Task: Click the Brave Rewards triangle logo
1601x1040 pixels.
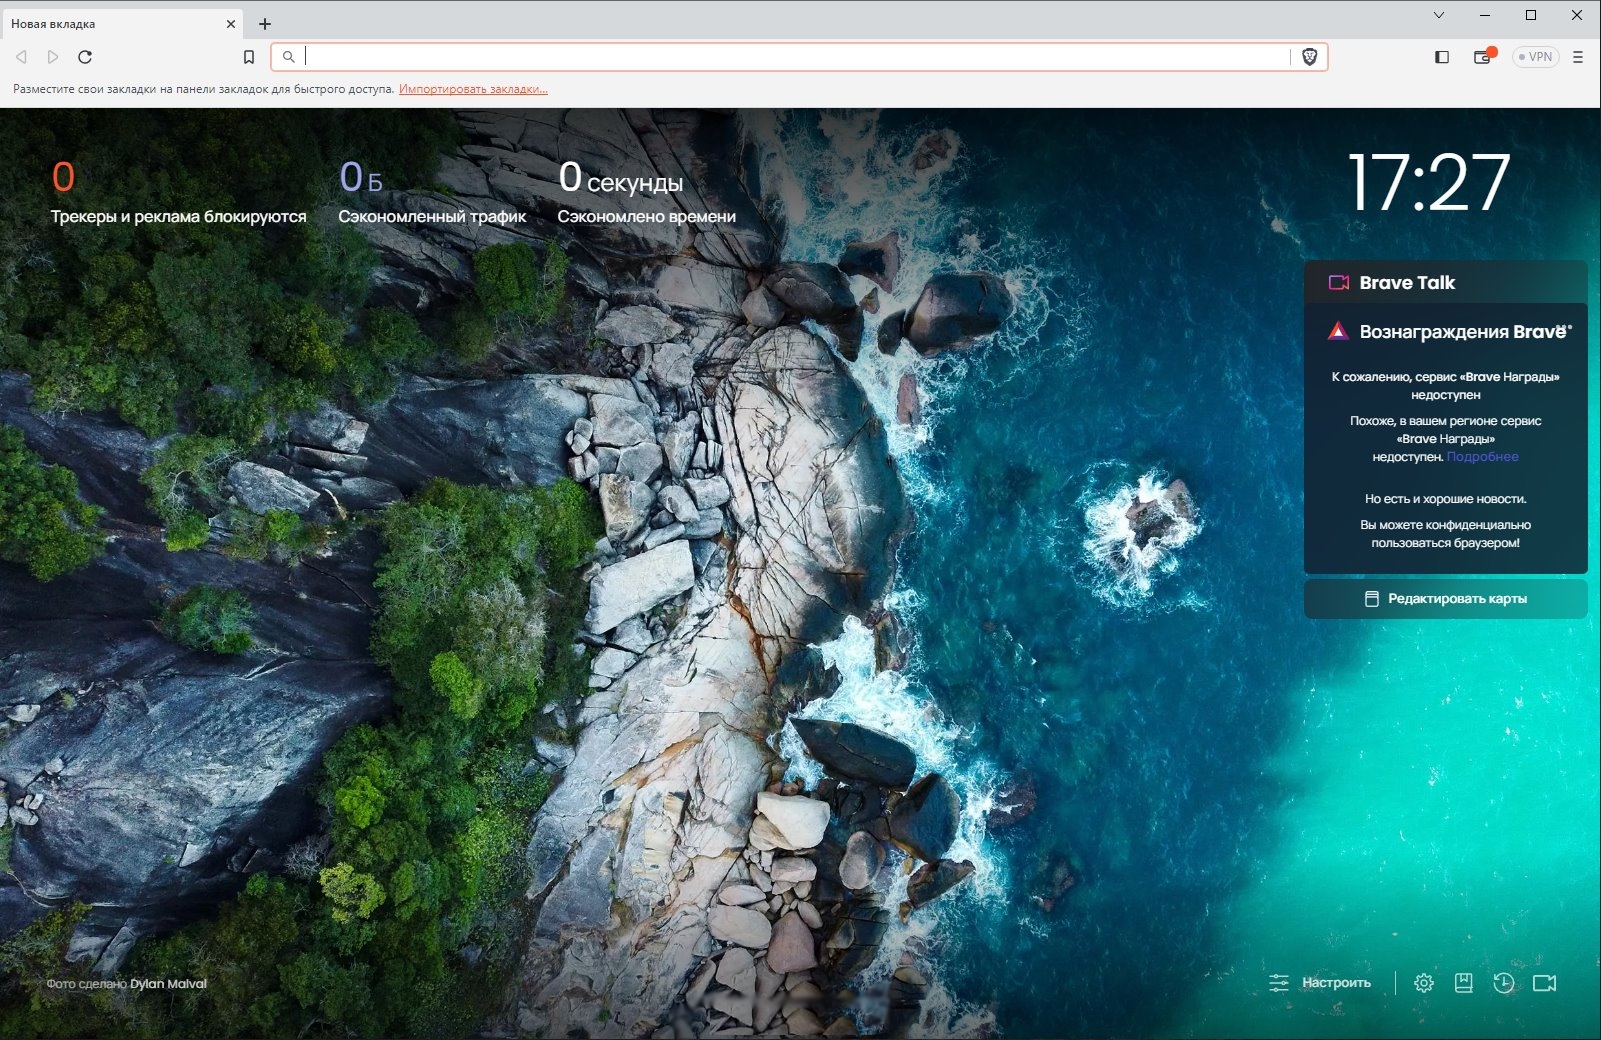Action: [1338, 331]
